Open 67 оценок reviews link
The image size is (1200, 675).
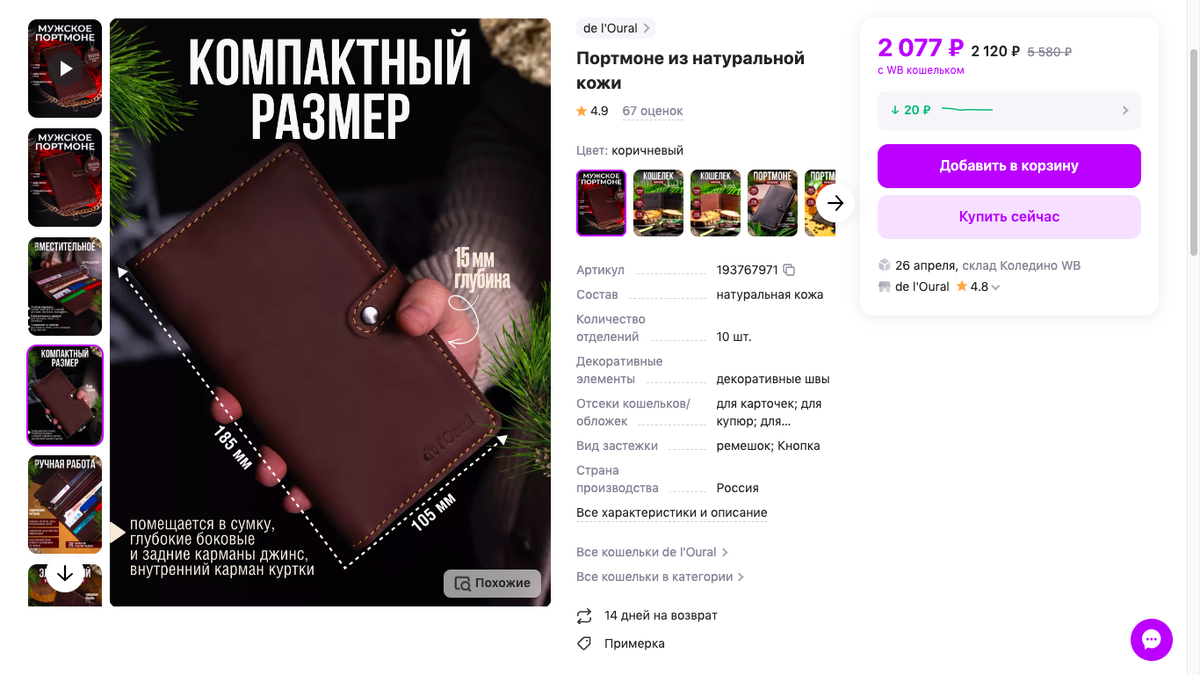pos(652,111)
